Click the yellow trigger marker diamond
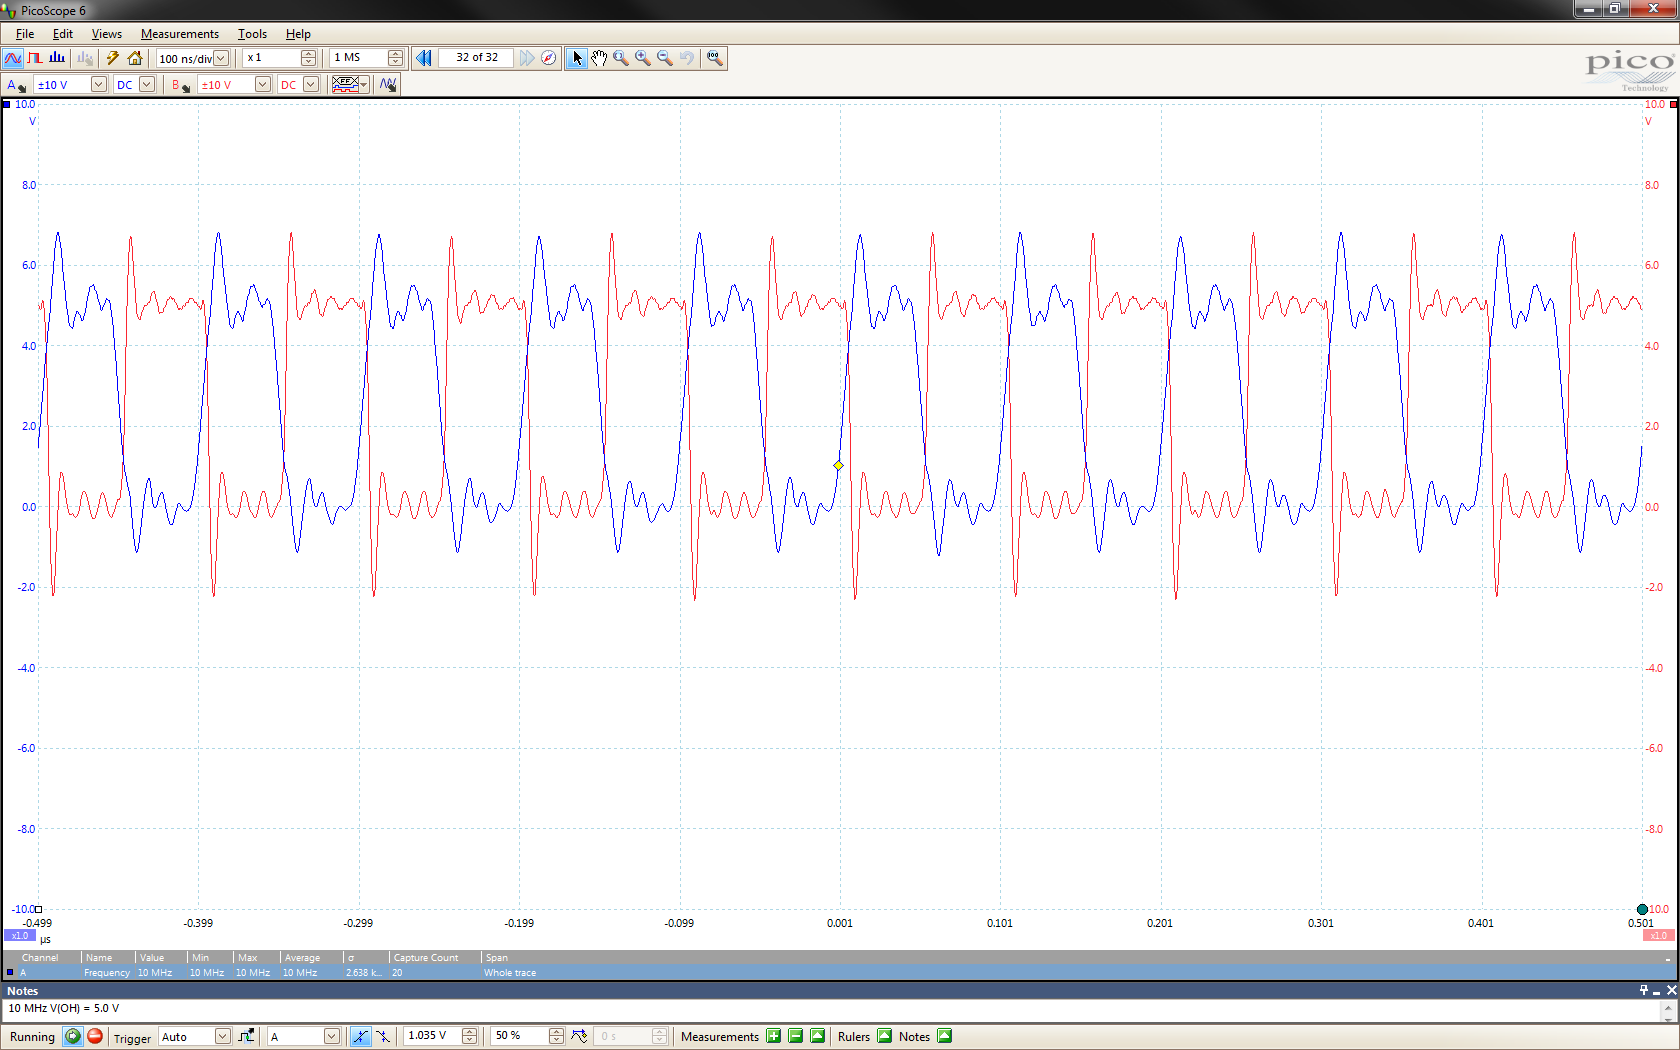The height and width of the screenshot is (1050, 1680). [x=839, y=466]
